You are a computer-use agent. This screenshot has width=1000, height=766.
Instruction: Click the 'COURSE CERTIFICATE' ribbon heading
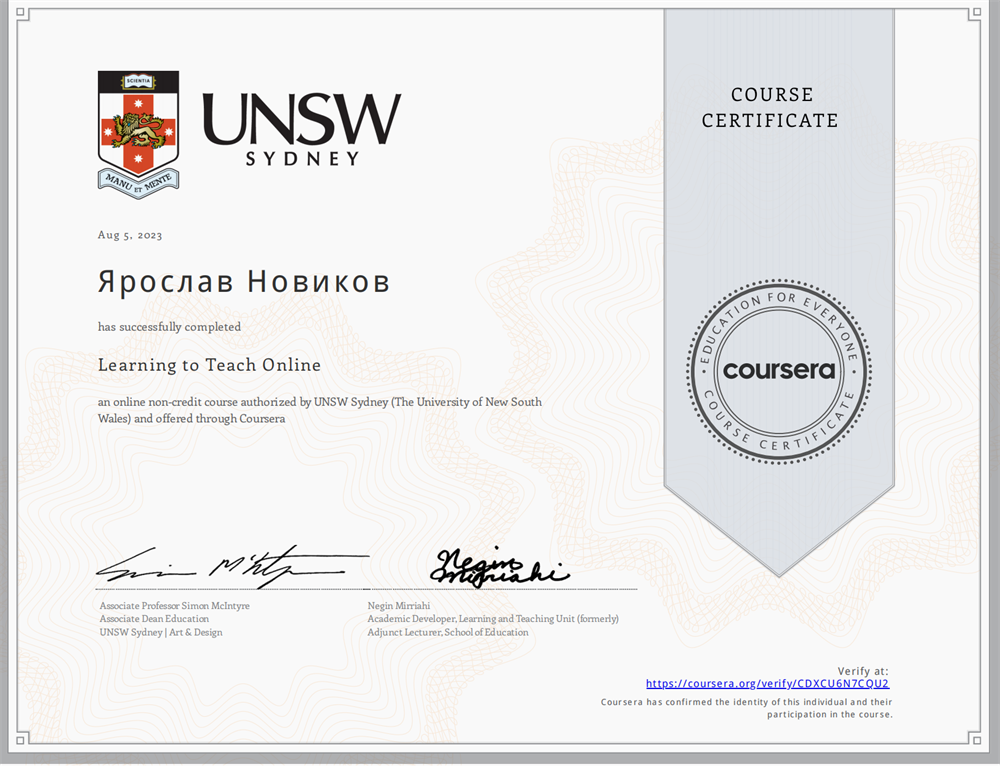tap(770, 108)
